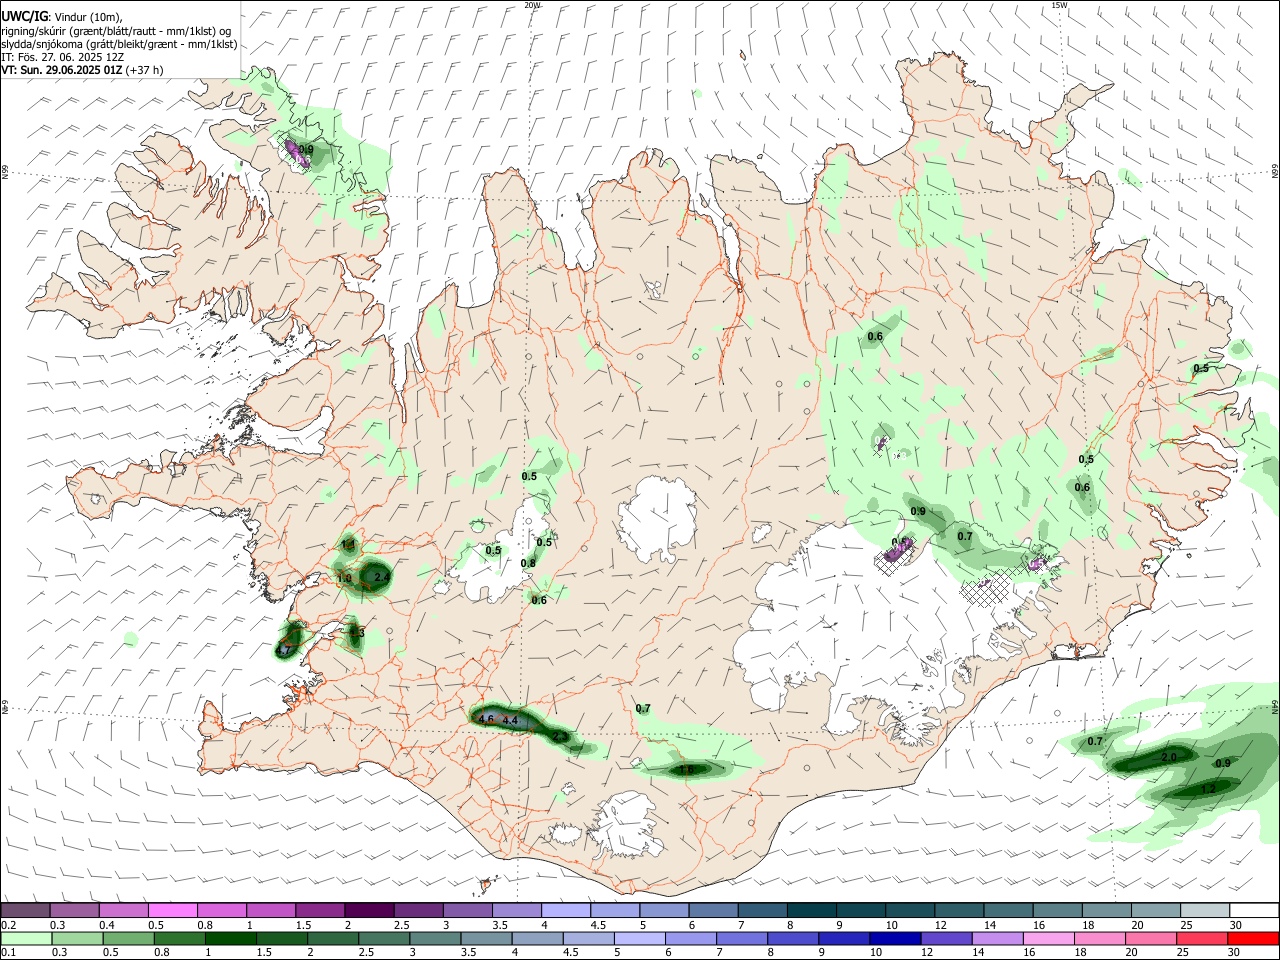Click the 1.2 precipitation value offshore
Viewport: 1280px width, 960px height.
click(1208, 789)
